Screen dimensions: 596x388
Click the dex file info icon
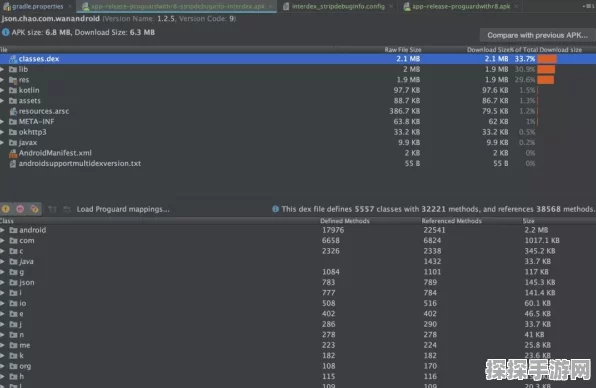[x=276, y=209]
